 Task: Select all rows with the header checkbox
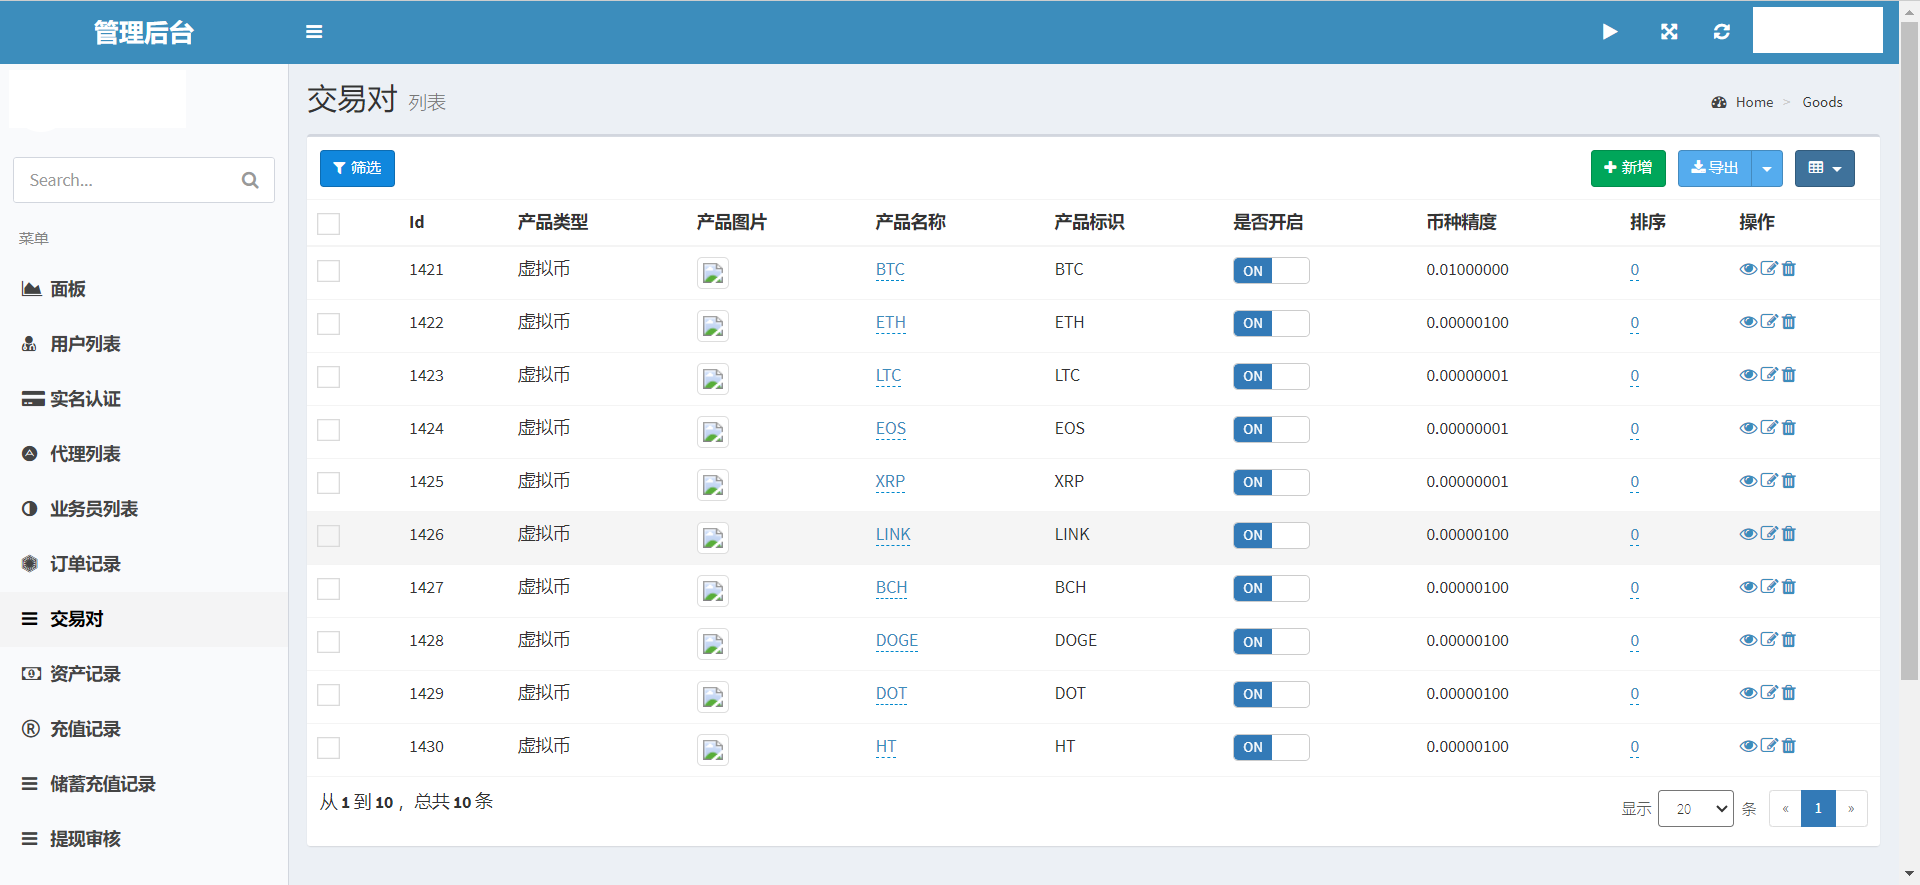click(328, 223)
